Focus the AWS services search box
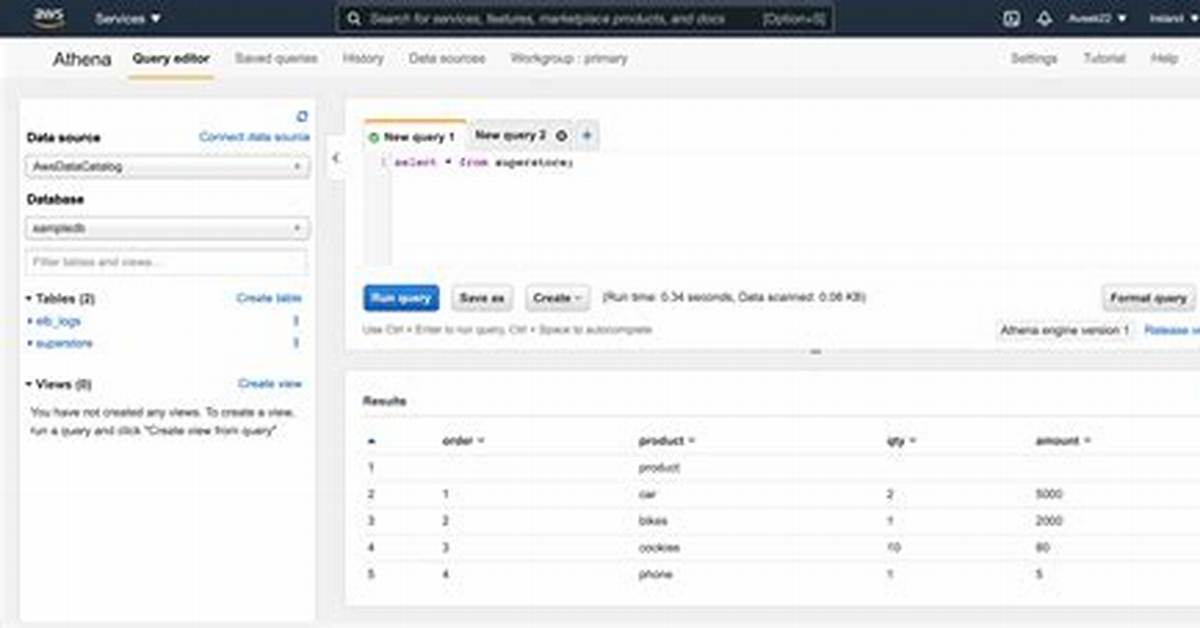Image resolution: width=1200 pixels, height=628 pixels. coord(585,19)
